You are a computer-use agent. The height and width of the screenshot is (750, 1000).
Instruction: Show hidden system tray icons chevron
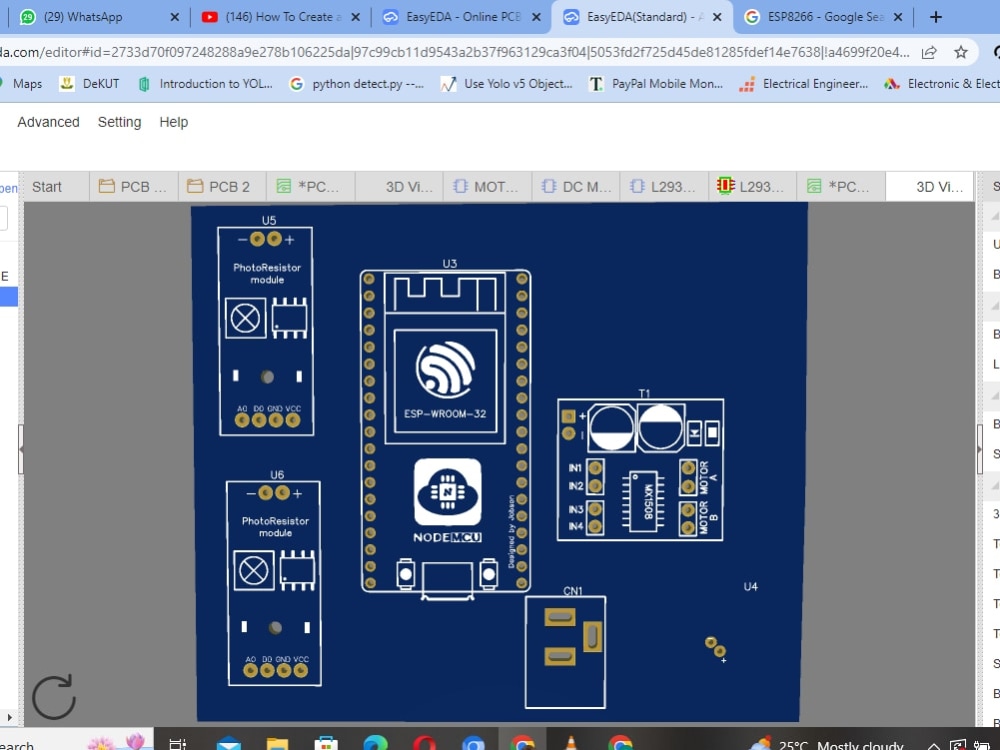point(933,745)
